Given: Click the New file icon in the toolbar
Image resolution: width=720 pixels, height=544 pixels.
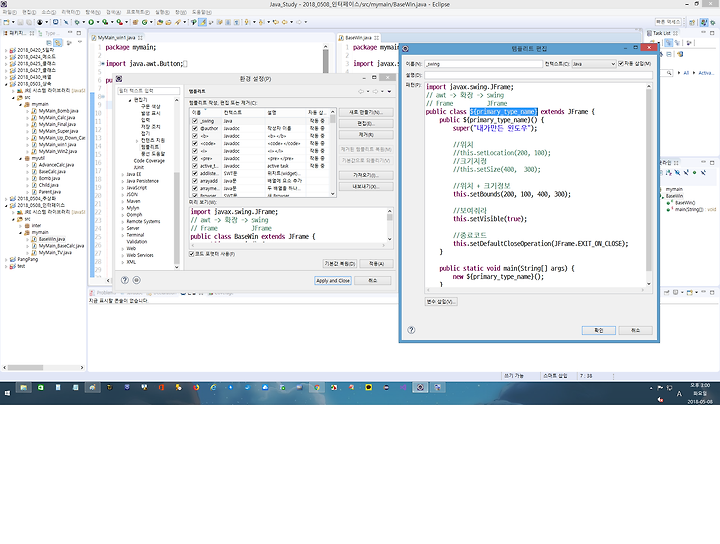Looking at the screenshot, I should (x=6, y=22).
